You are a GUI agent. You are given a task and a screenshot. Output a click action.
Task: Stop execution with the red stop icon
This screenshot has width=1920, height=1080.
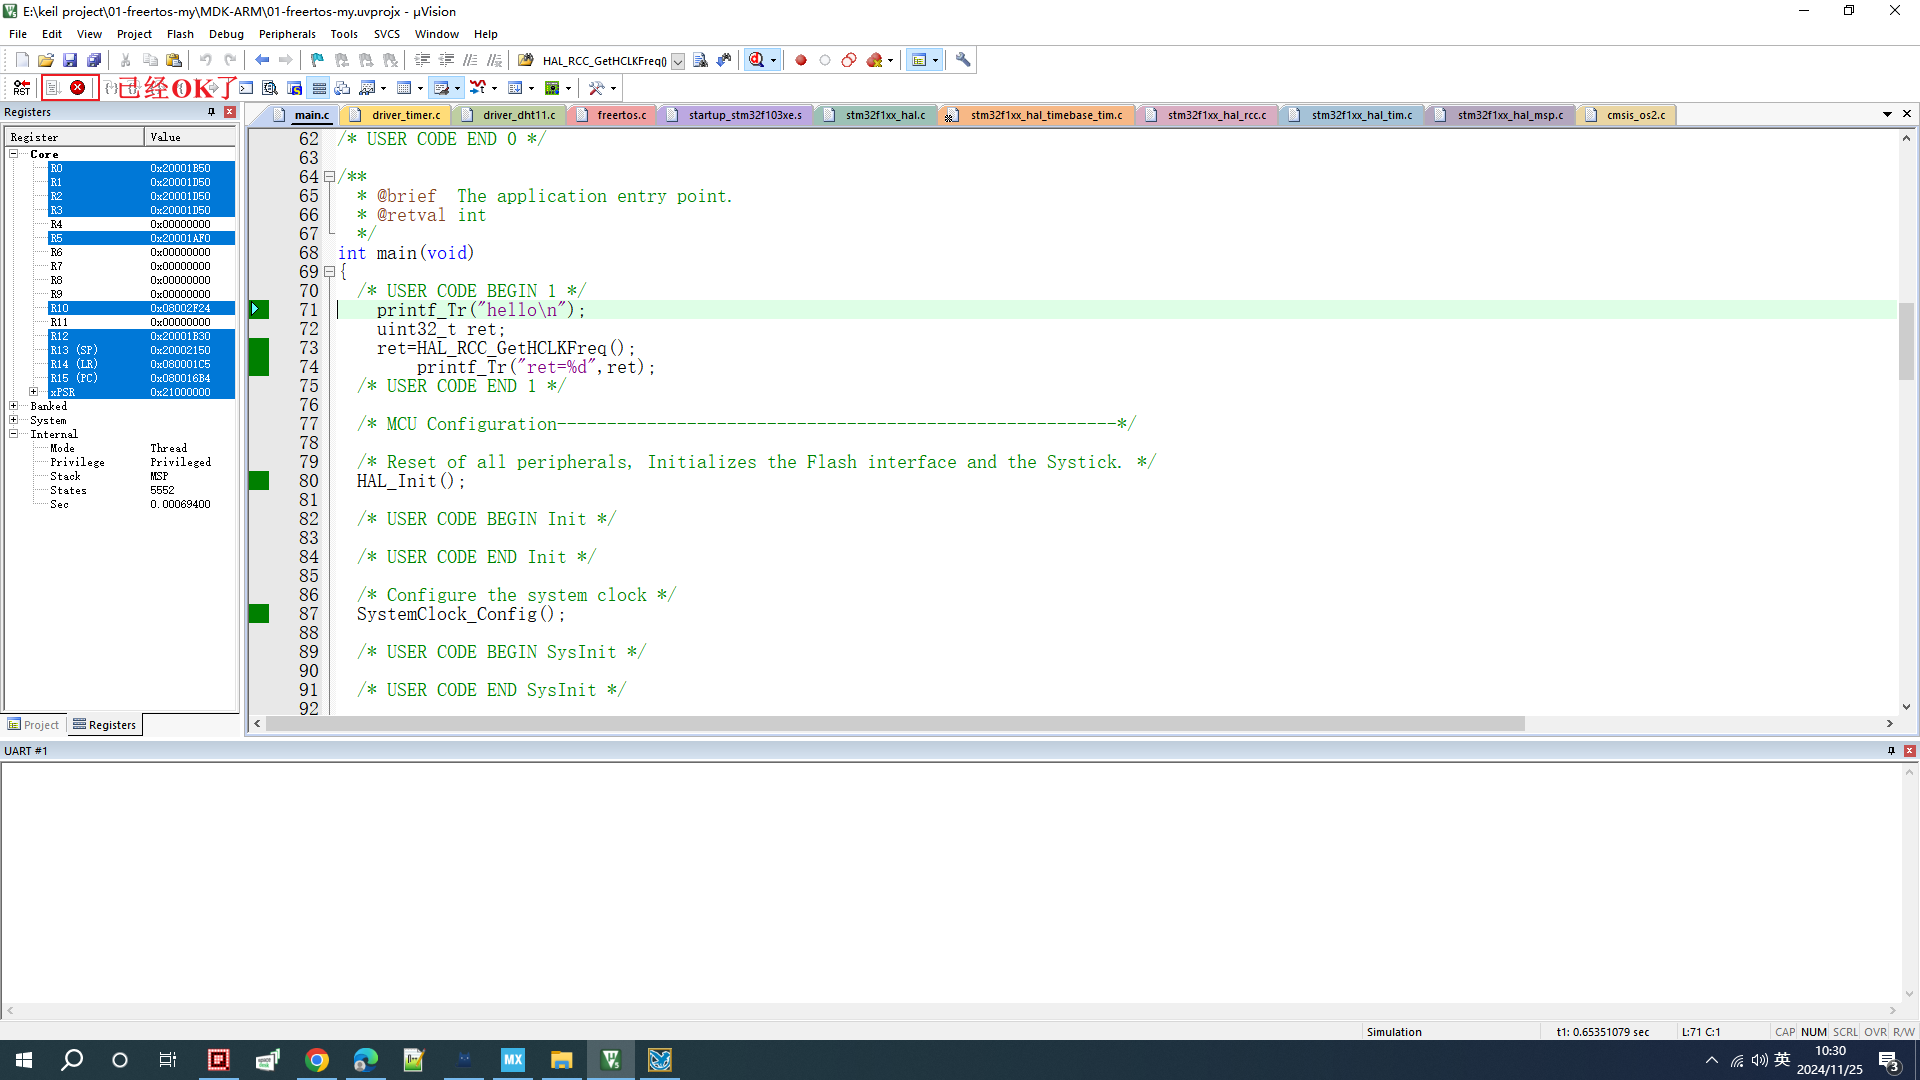pyautogui.click(x=77, y=88)
